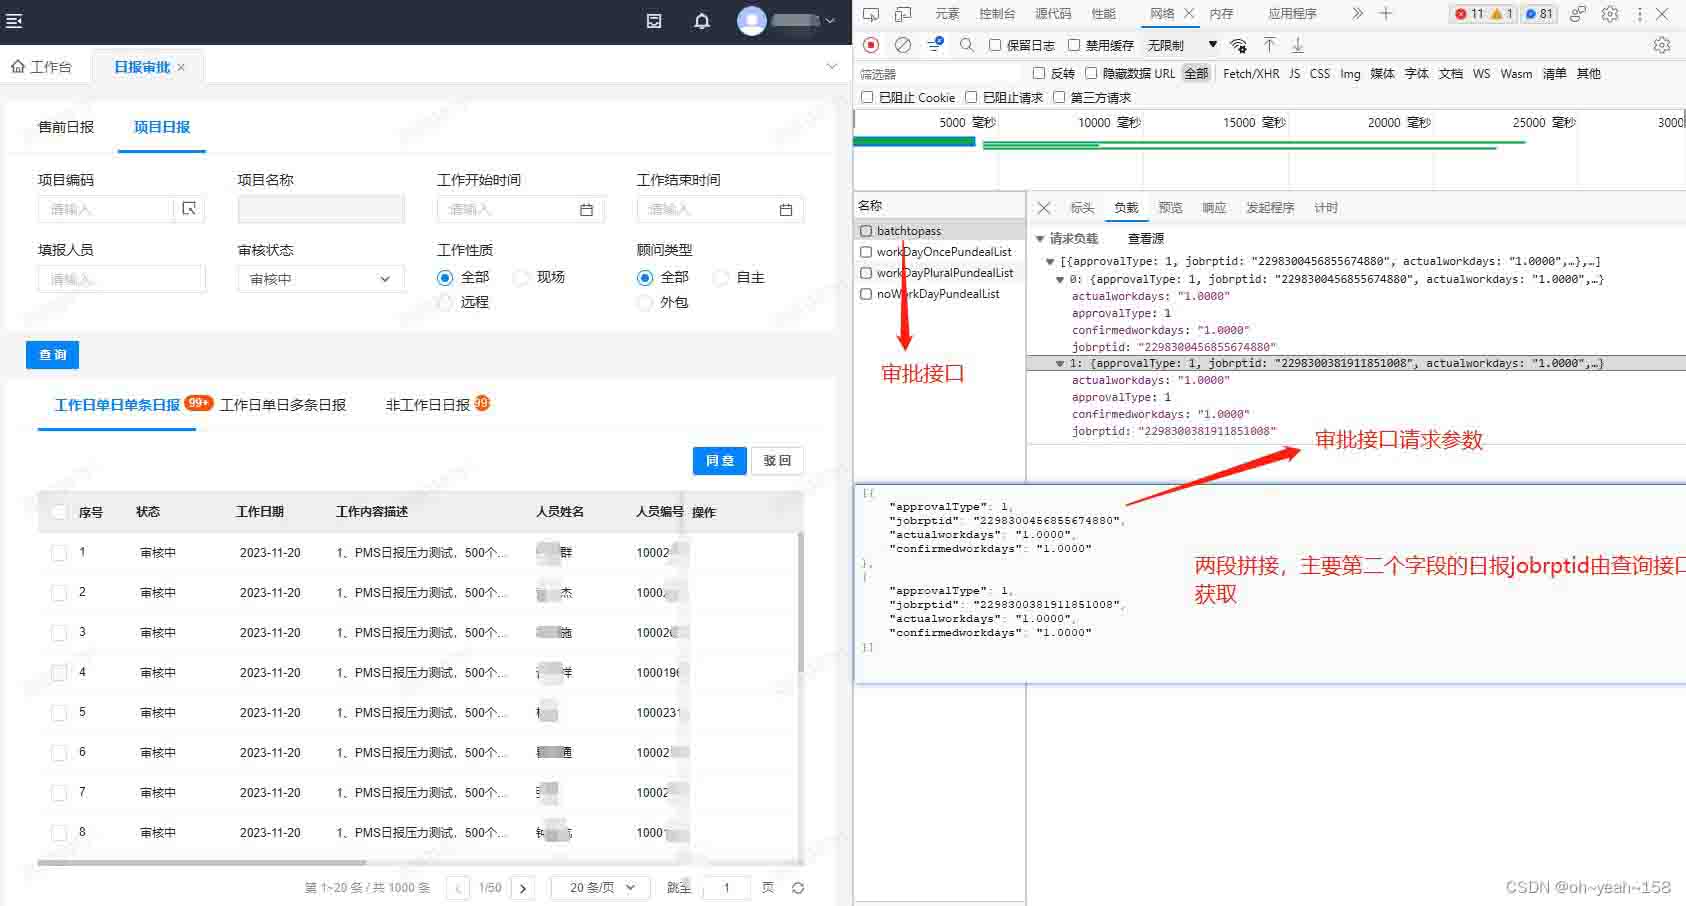This screenshot has width=1686, height=906.
Task: Toggle 隐藏数据 URL checkbox
Action: 1091,73
